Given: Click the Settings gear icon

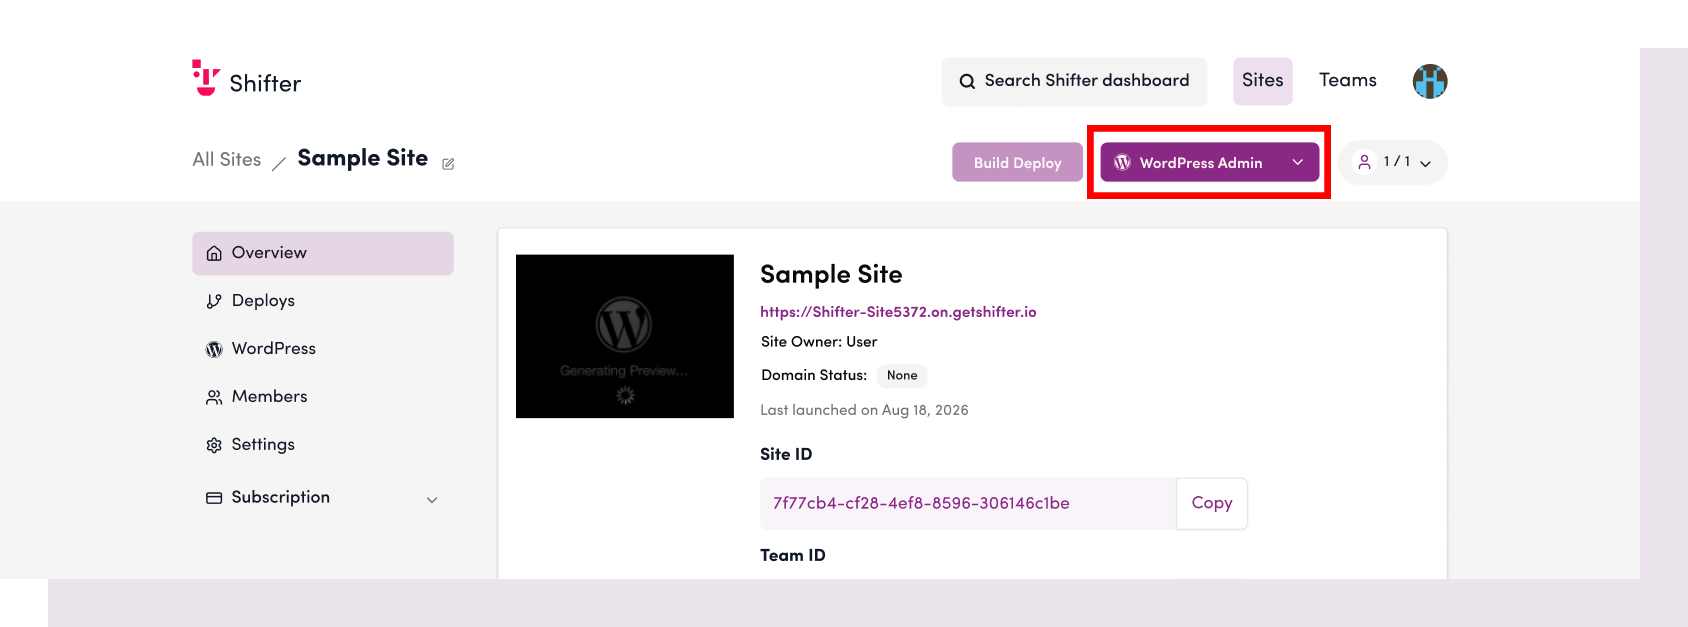Looking at the screenshot, I should pos(214,445).
